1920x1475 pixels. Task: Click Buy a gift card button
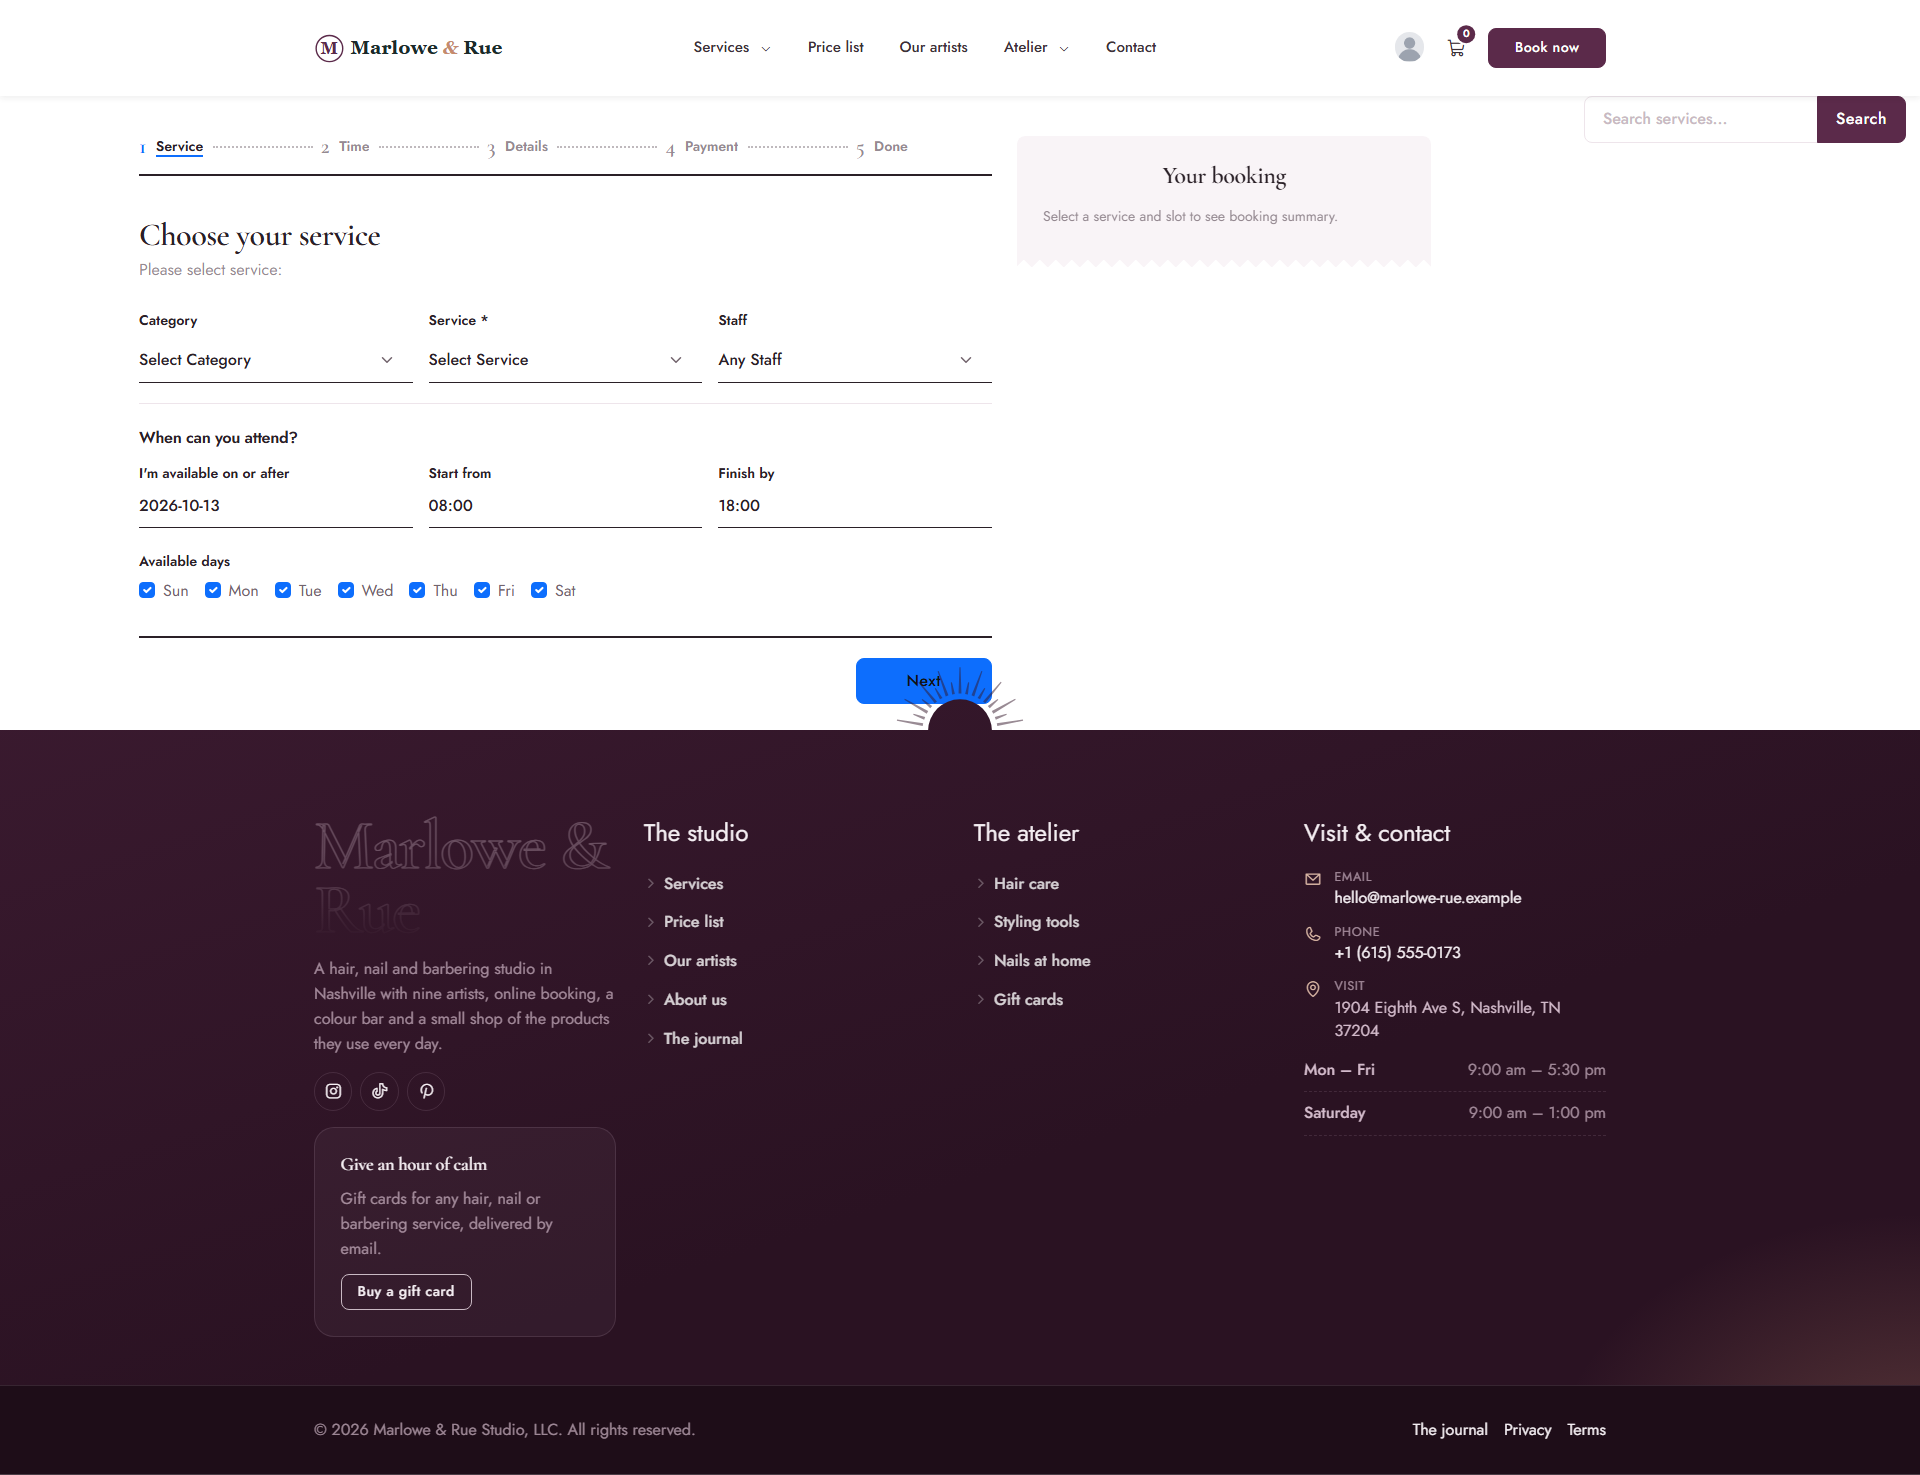(x=406, y=1291)
